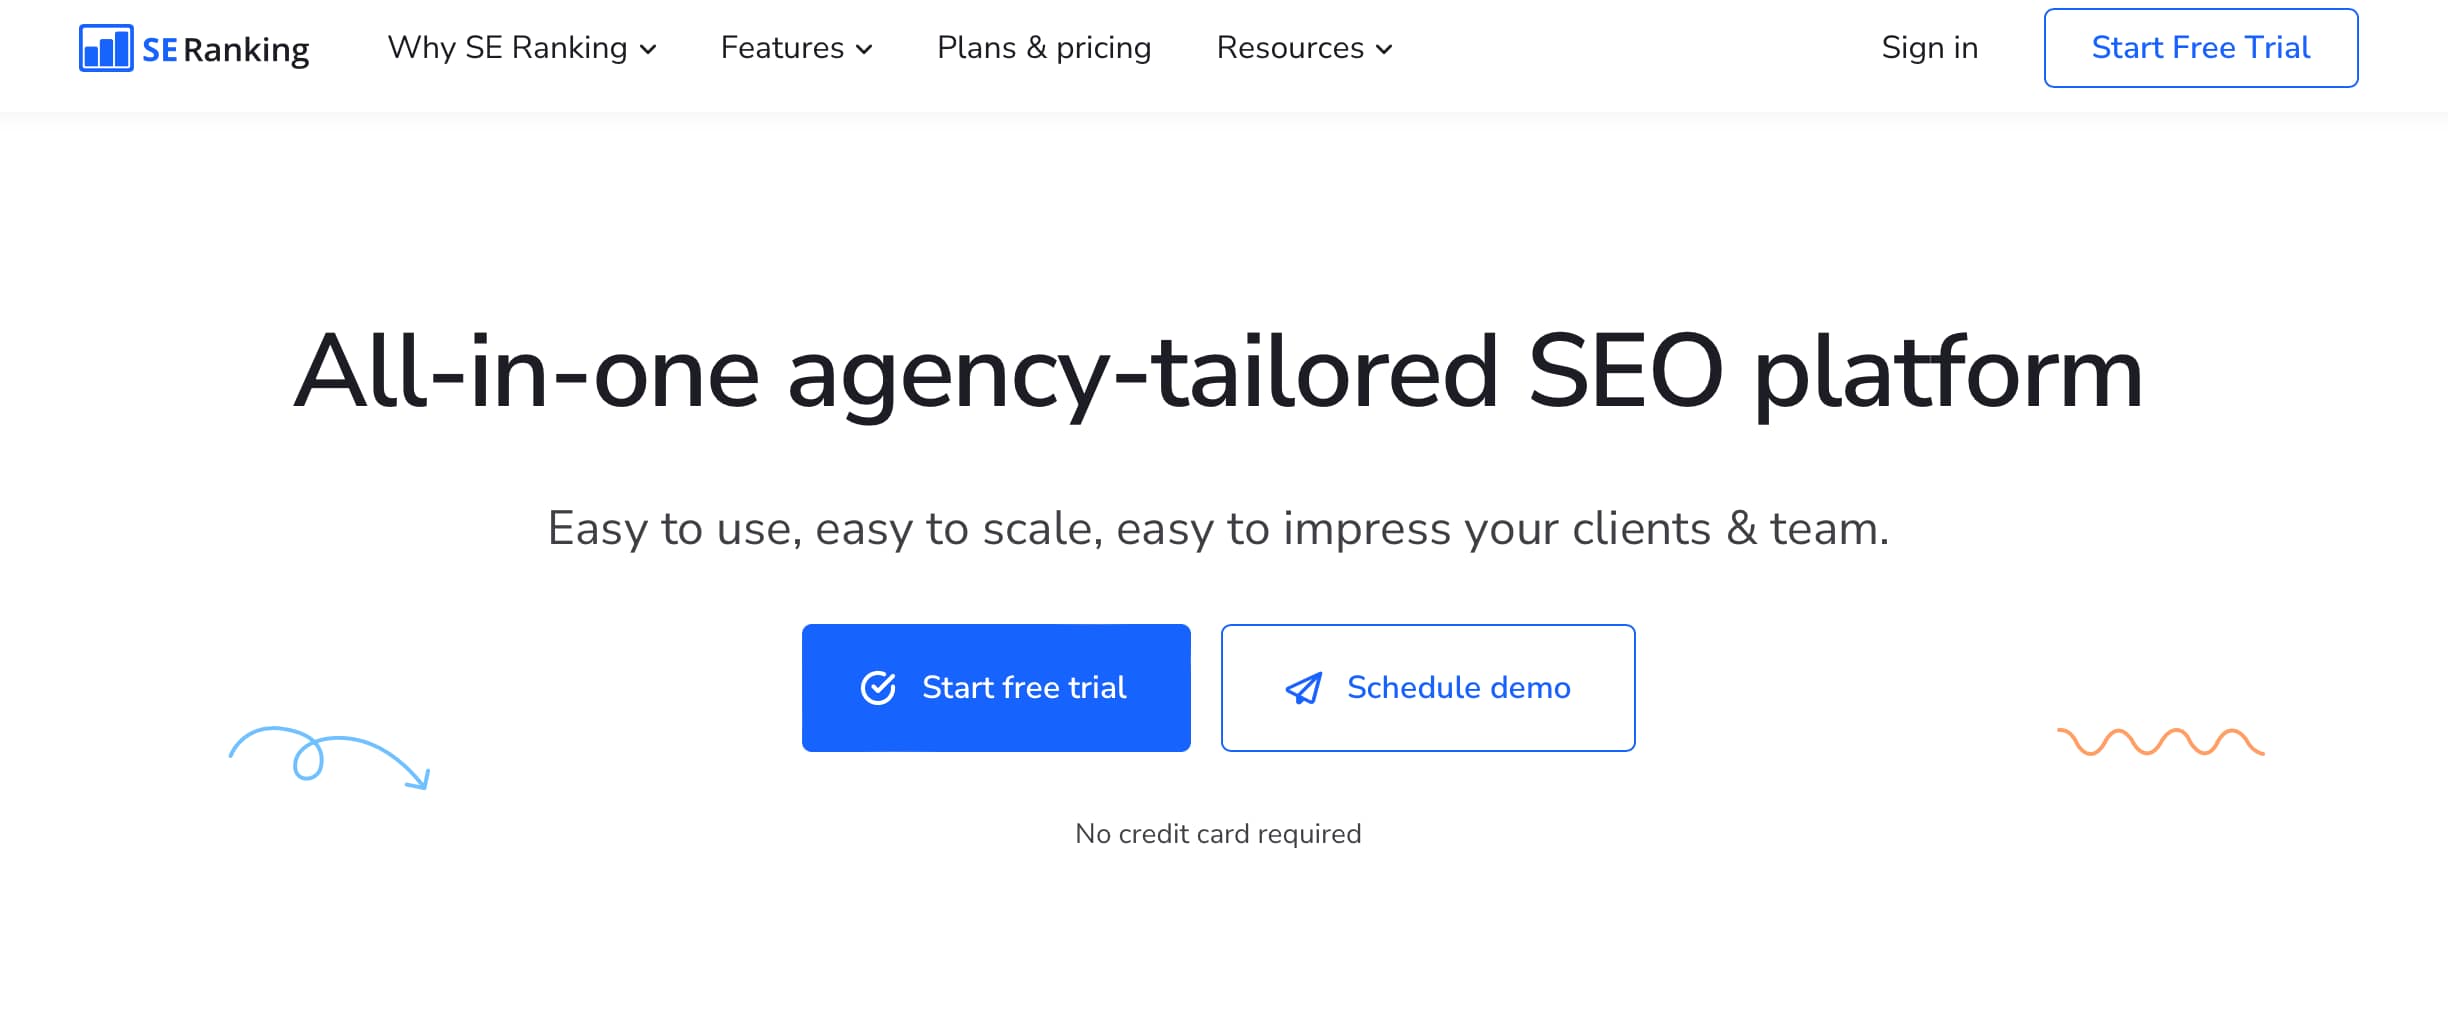Click the Sign in link
The height and width of the screenshot is (1017, 2448).
[x=1929, y=47]
